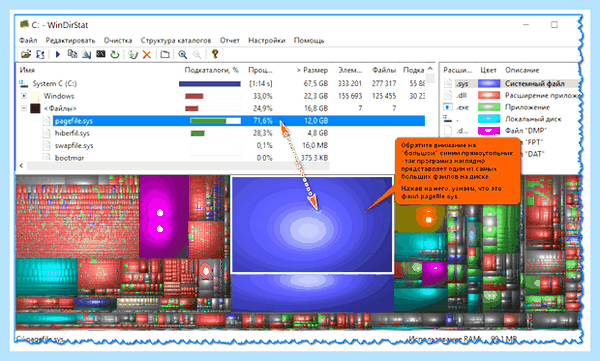The width and height of the screenshot is (600, 361).
Task: Click the swapfile.sys file icon
Action: (46, 145)
